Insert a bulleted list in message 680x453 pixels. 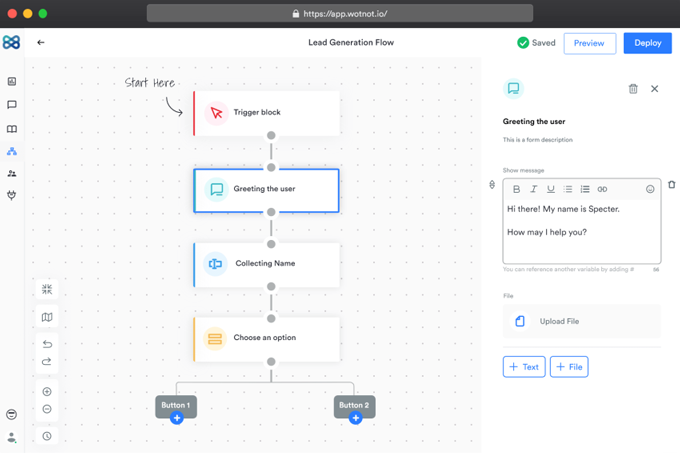coord(568,189)
